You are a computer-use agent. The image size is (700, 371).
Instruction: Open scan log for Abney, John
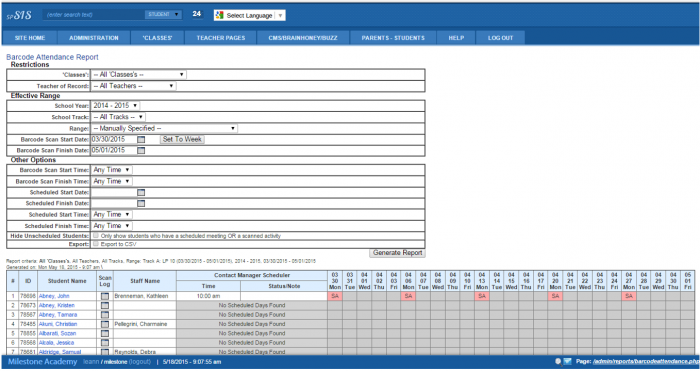105,296
